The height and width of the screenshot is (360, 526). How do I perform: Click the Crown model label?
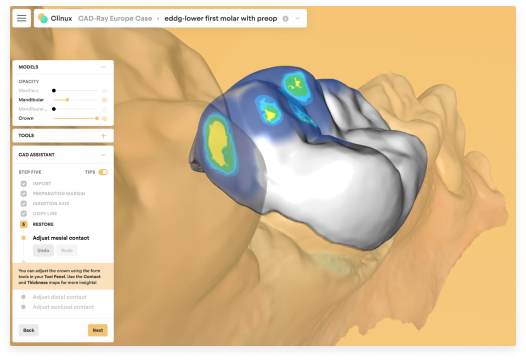pos(26,118)
